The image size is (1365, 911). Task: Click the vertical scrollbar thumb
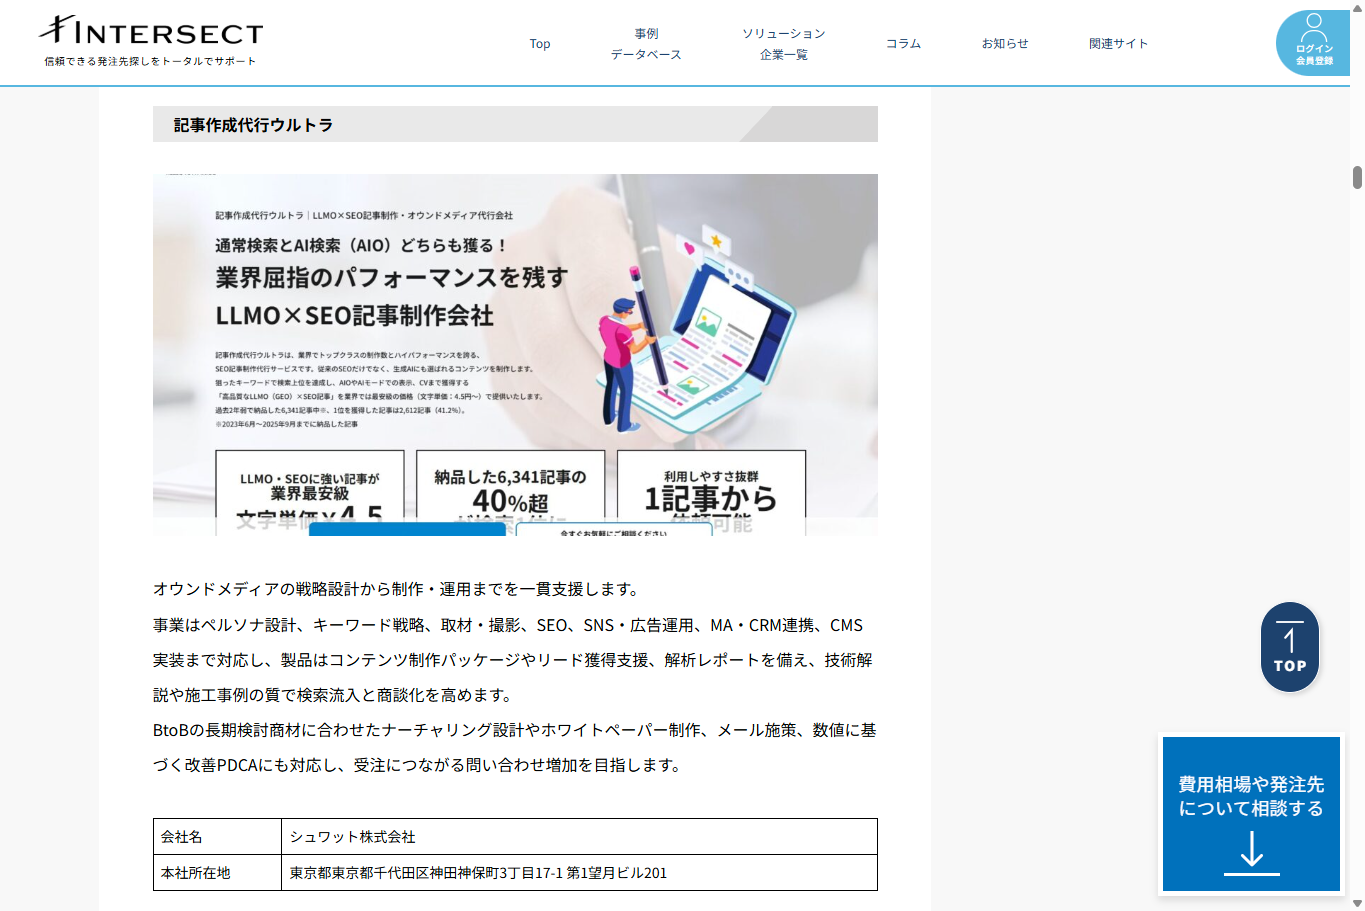1357,177
